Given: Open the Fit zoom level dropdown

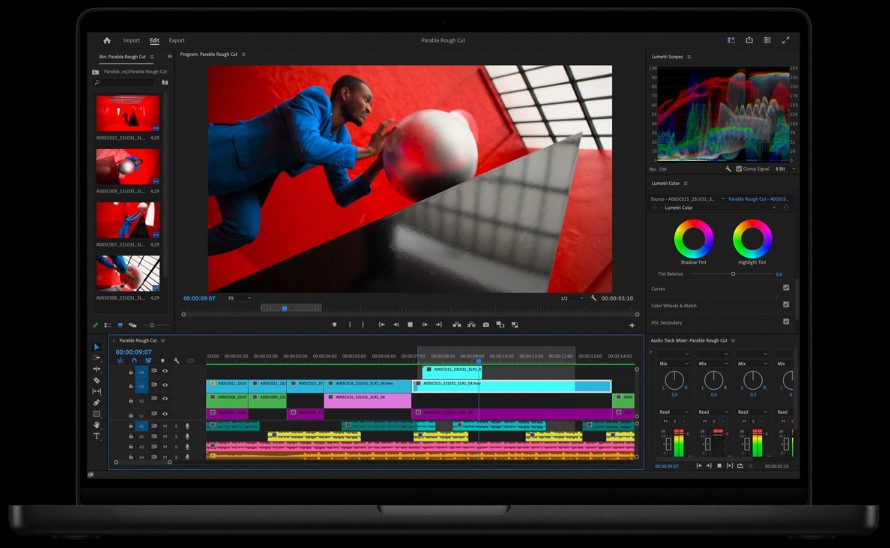Looking at the screenshot, I should pyautogui.click(x=239, y=298).
